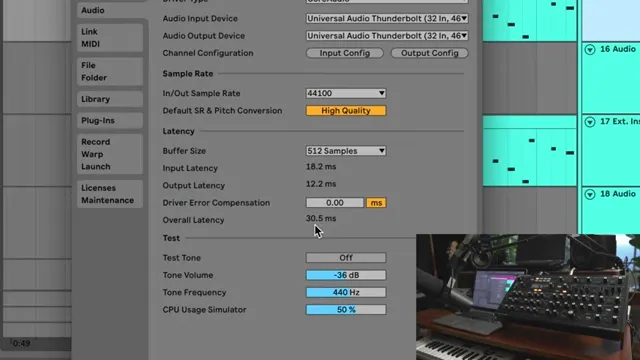
Task: Click the Driver Error Compensation value field
Action: click(x=335, y=203)
